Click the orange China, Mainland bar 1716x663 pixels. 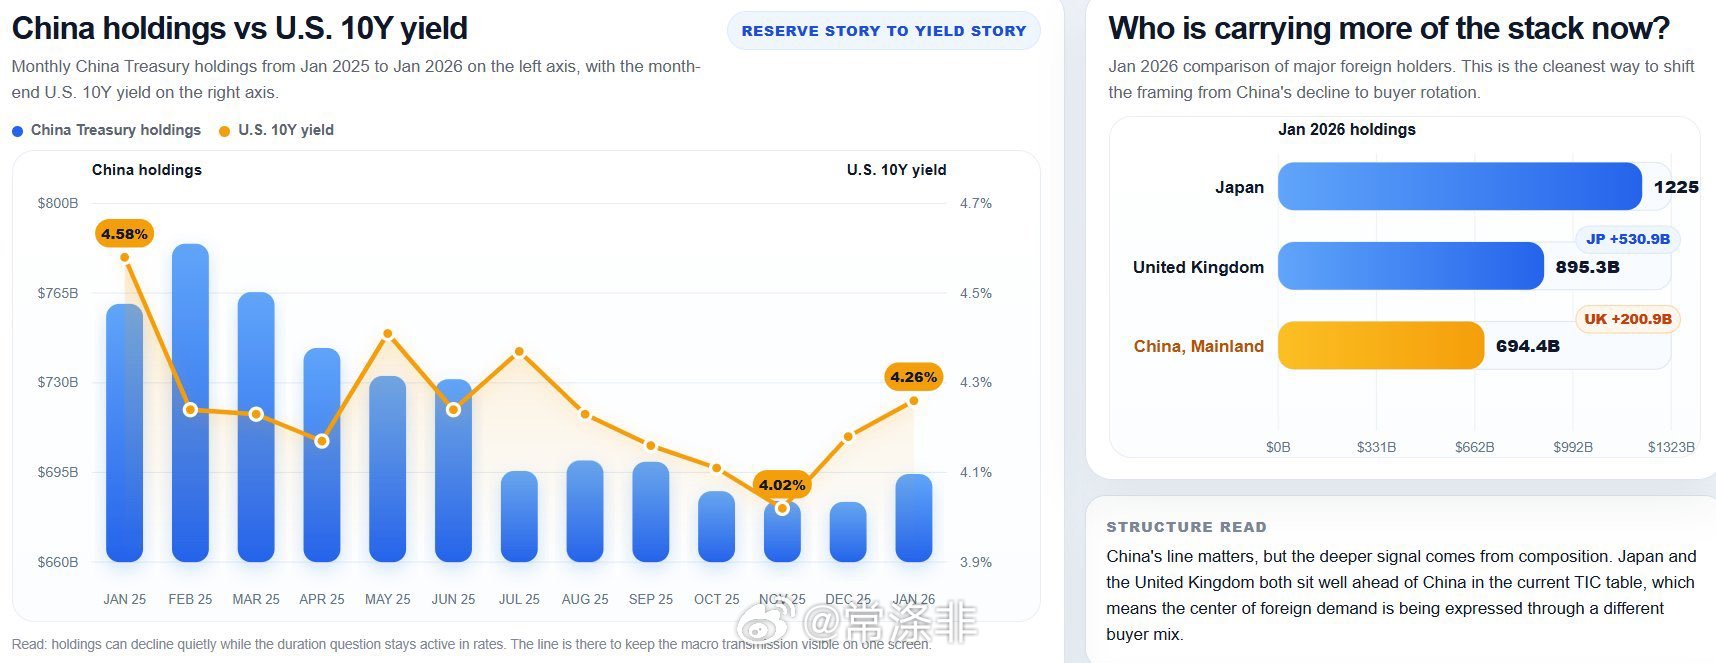click(x=1380, y=346)
